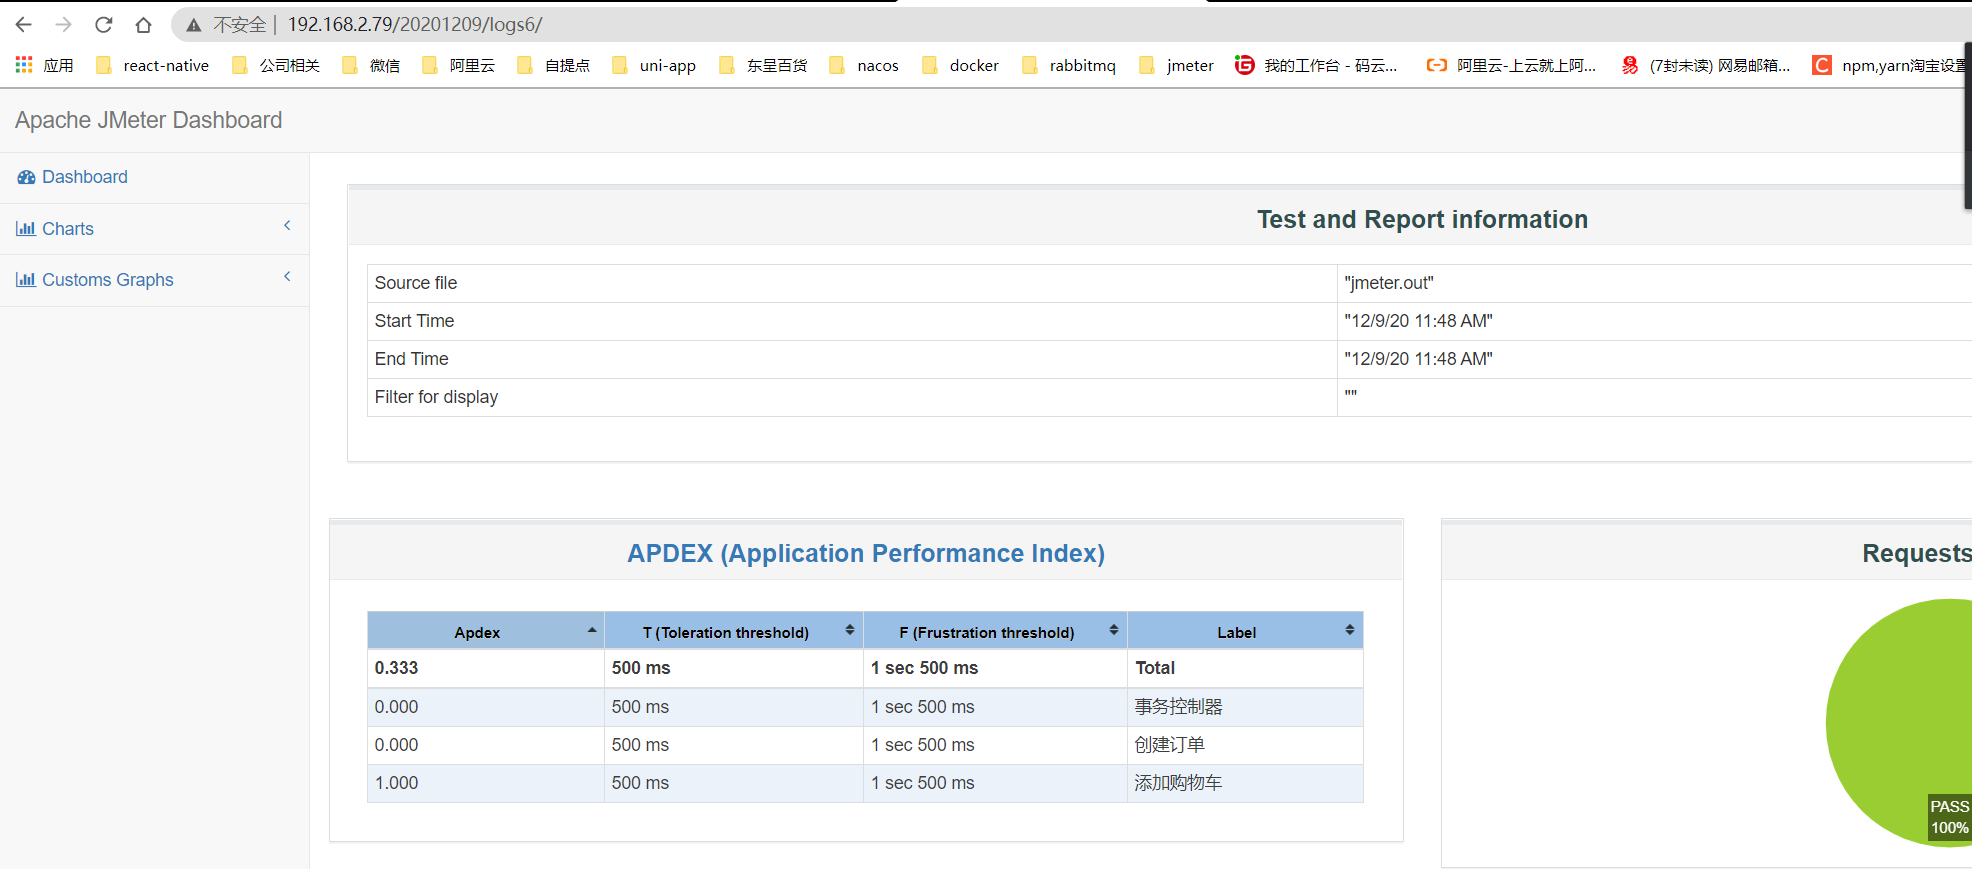
Task: Click the Charts bar-graph icon
Action: click(x=26, y=229)
